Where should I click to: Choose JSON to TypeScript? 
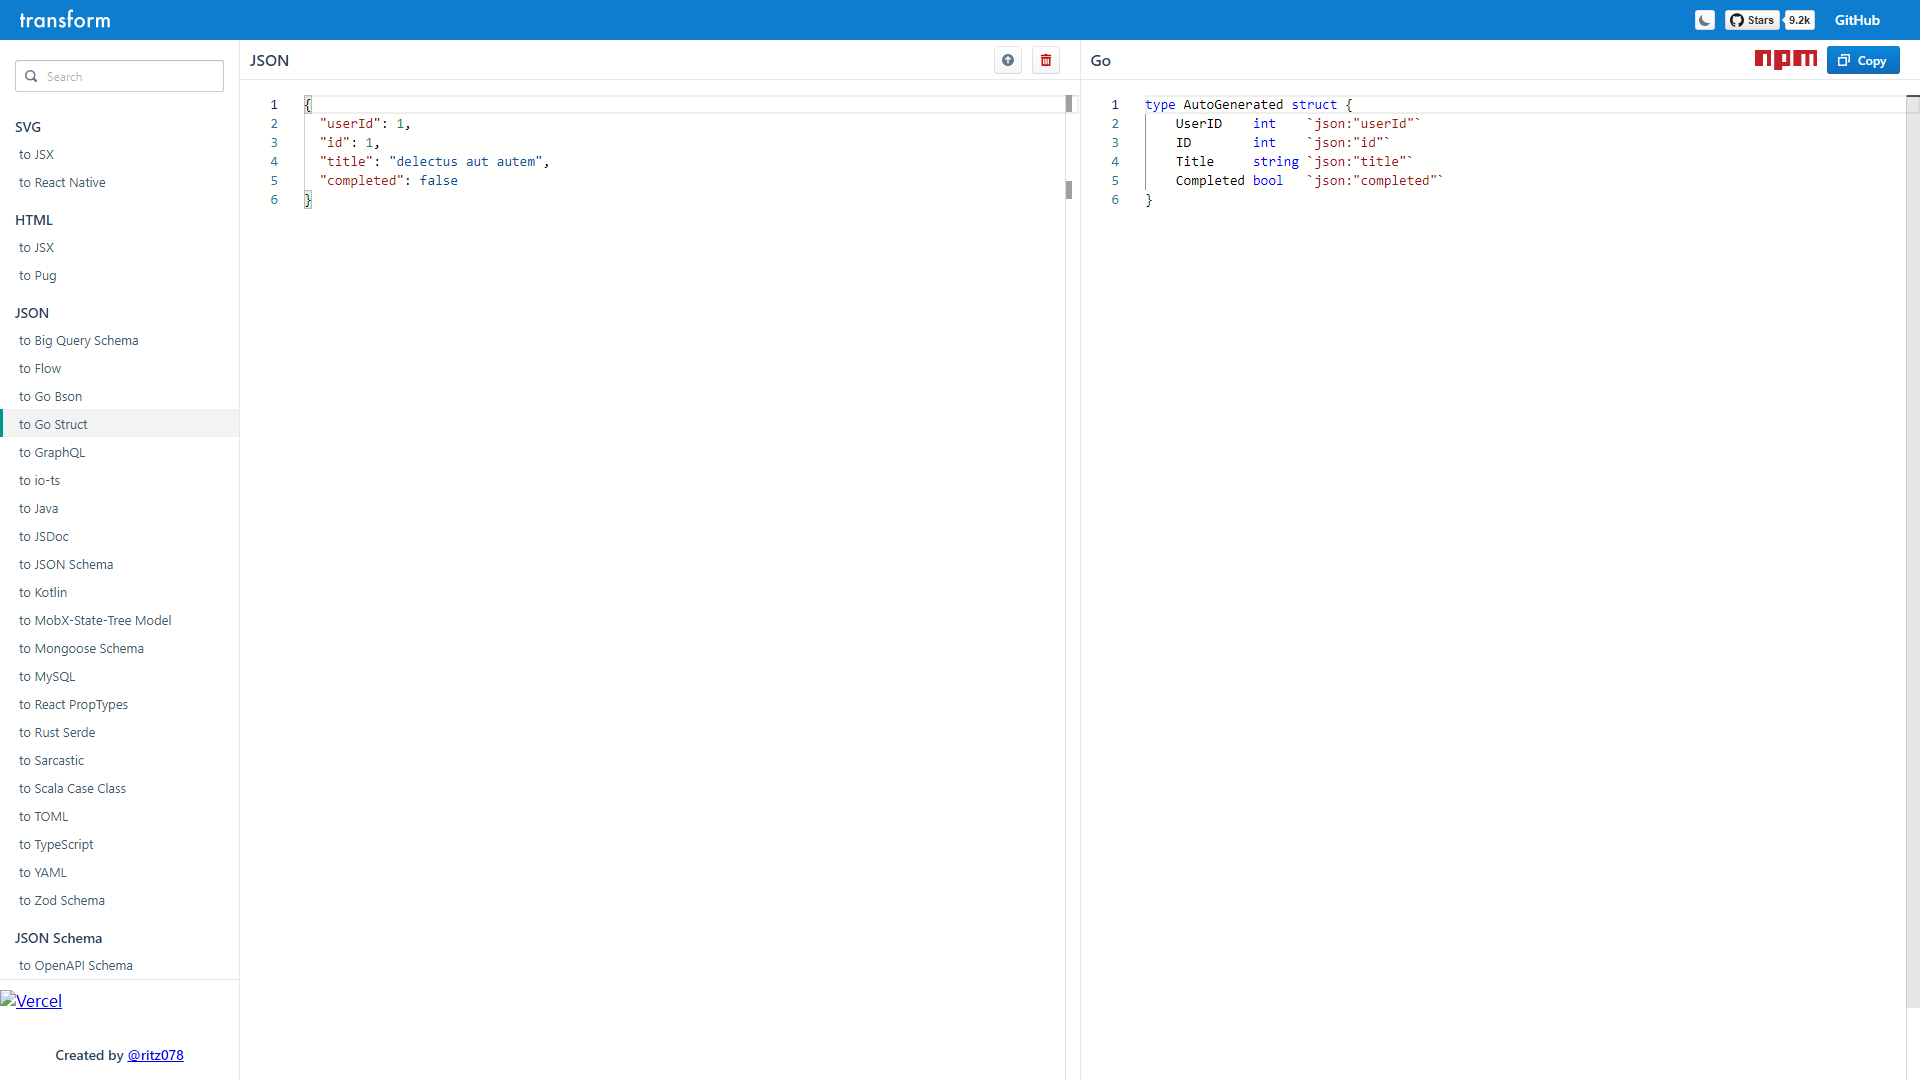[x=120, y=844]
